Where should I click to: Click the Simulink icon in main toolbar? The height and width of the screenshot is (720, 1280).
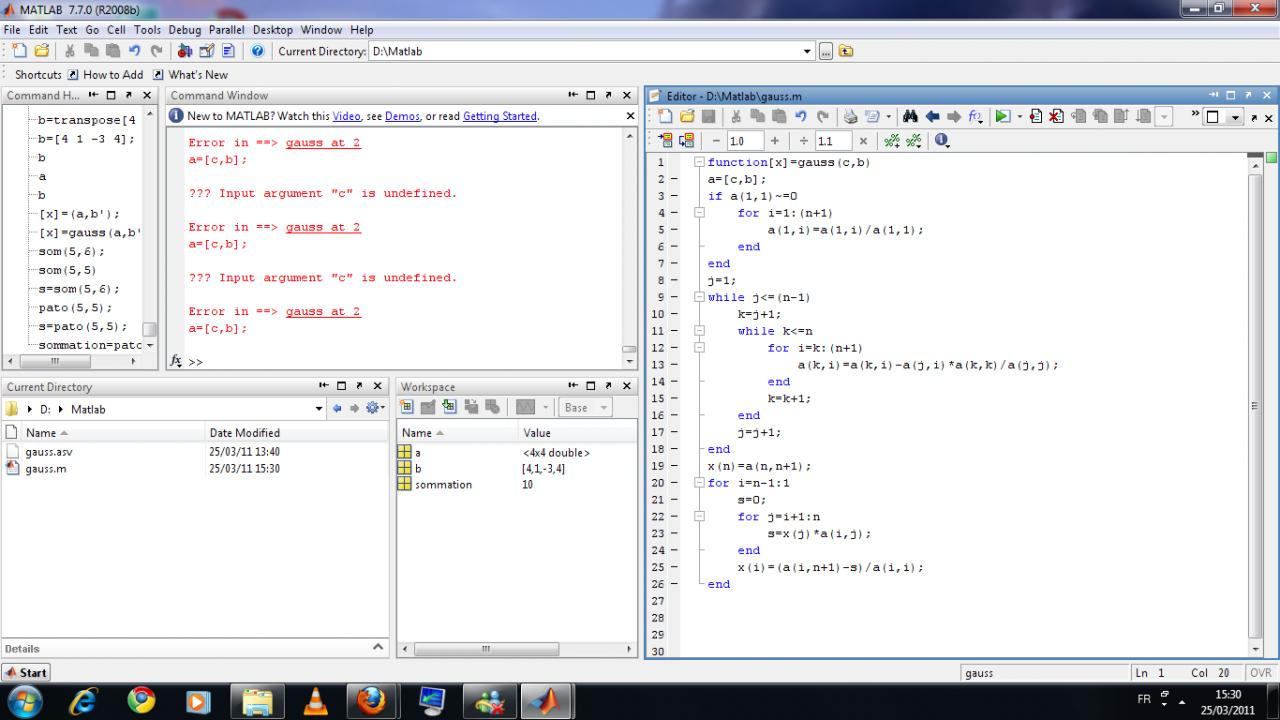185,51
